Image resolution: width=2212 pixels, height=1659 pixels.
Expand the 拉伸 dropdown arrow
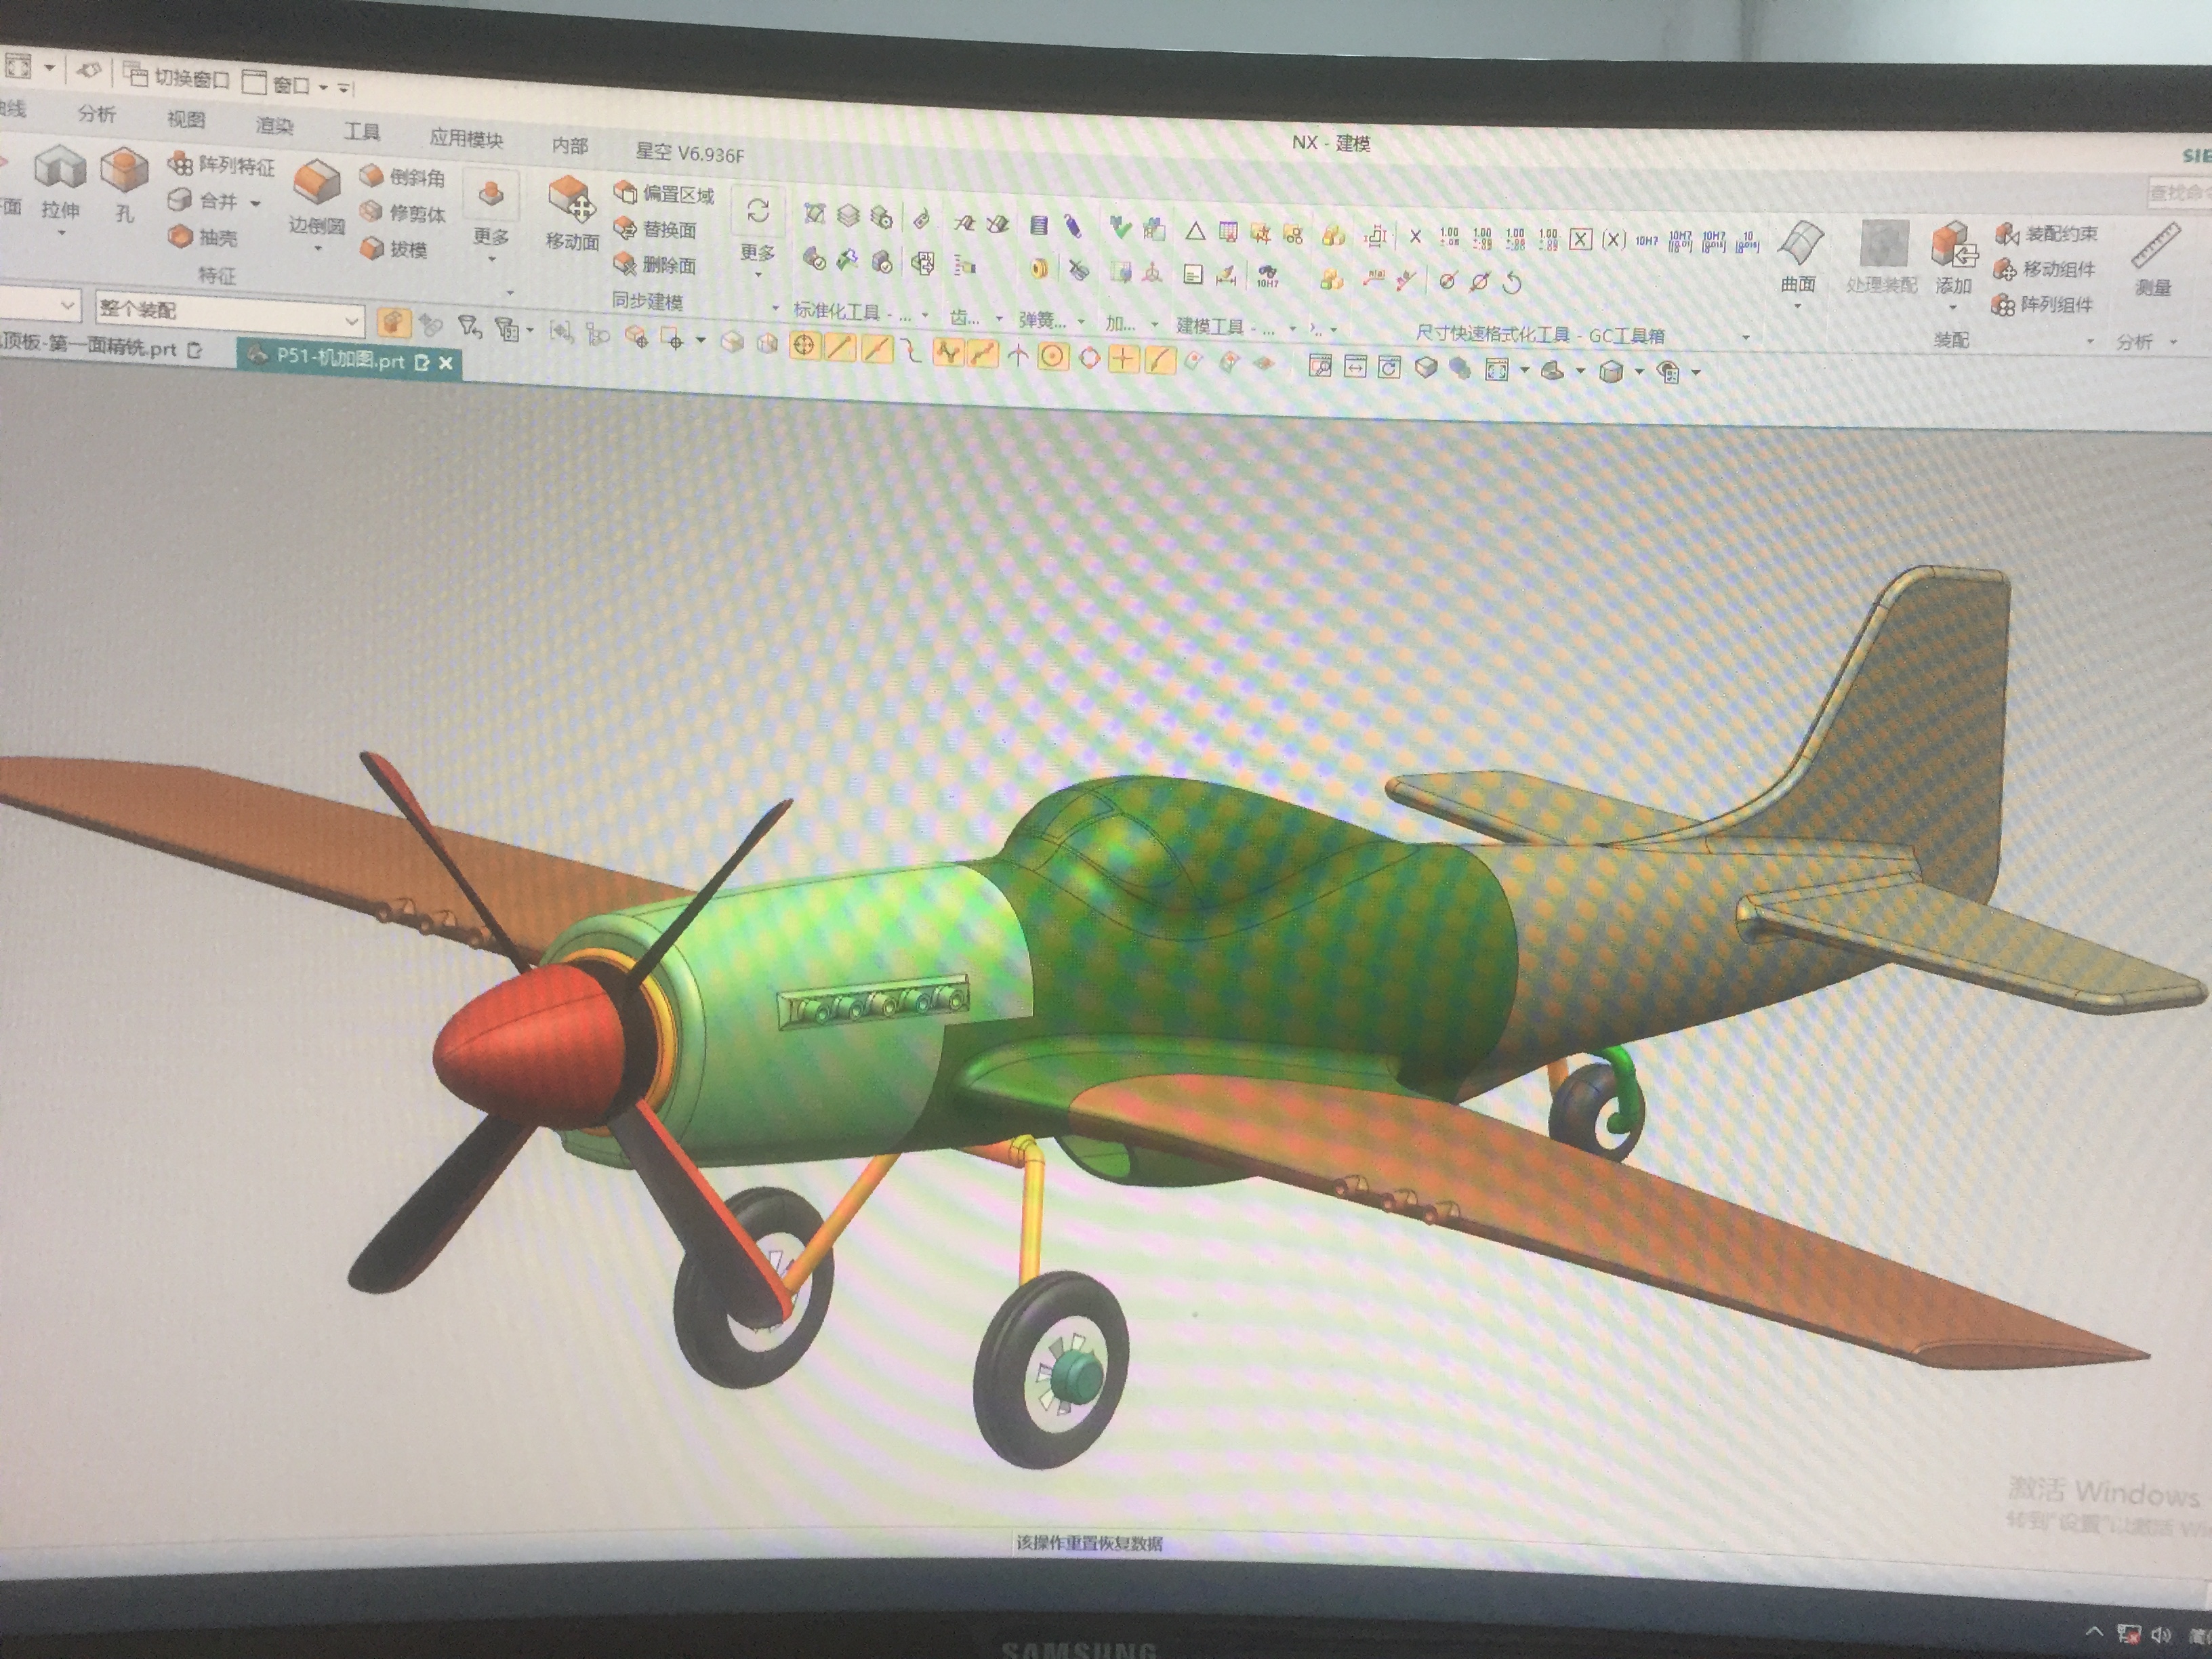[61, 234]
